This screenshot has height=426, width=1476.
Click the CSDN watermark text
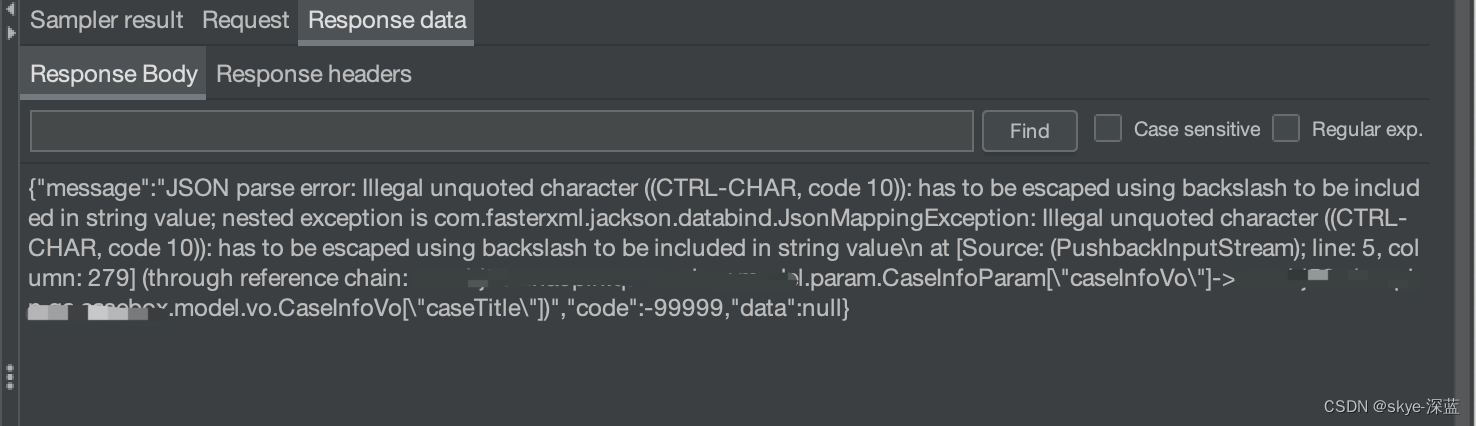[1391, 406]
